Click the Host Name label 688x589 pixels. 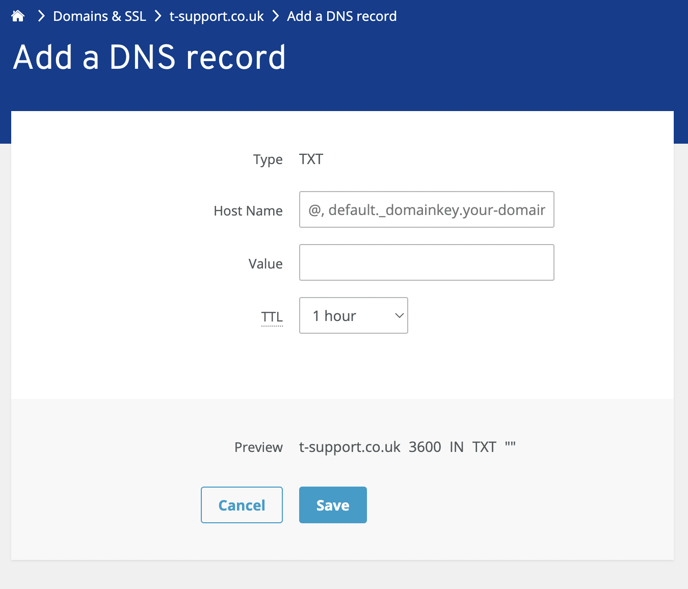248,211
